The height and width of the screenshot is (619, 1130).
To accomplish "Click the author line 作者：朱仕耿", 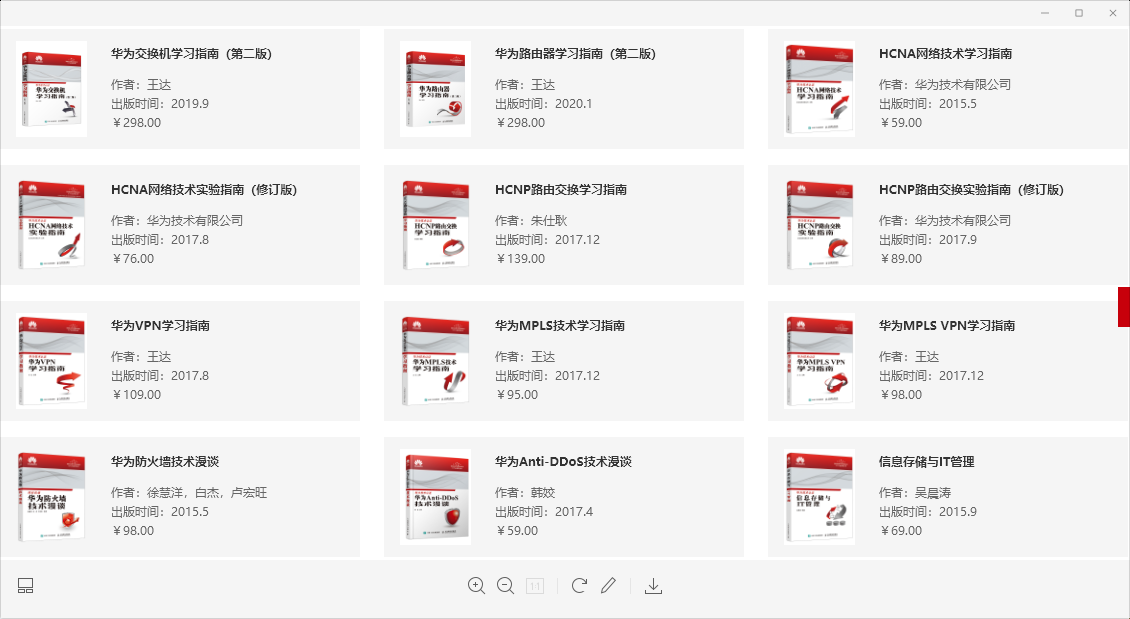I will (x=531, y=221).
